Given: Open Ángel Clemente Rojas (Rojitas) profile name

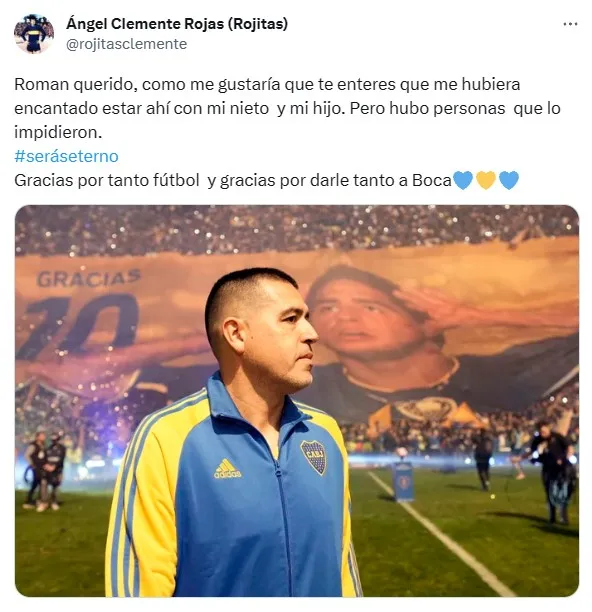Looking at the screenshot, I should [177, 24].
